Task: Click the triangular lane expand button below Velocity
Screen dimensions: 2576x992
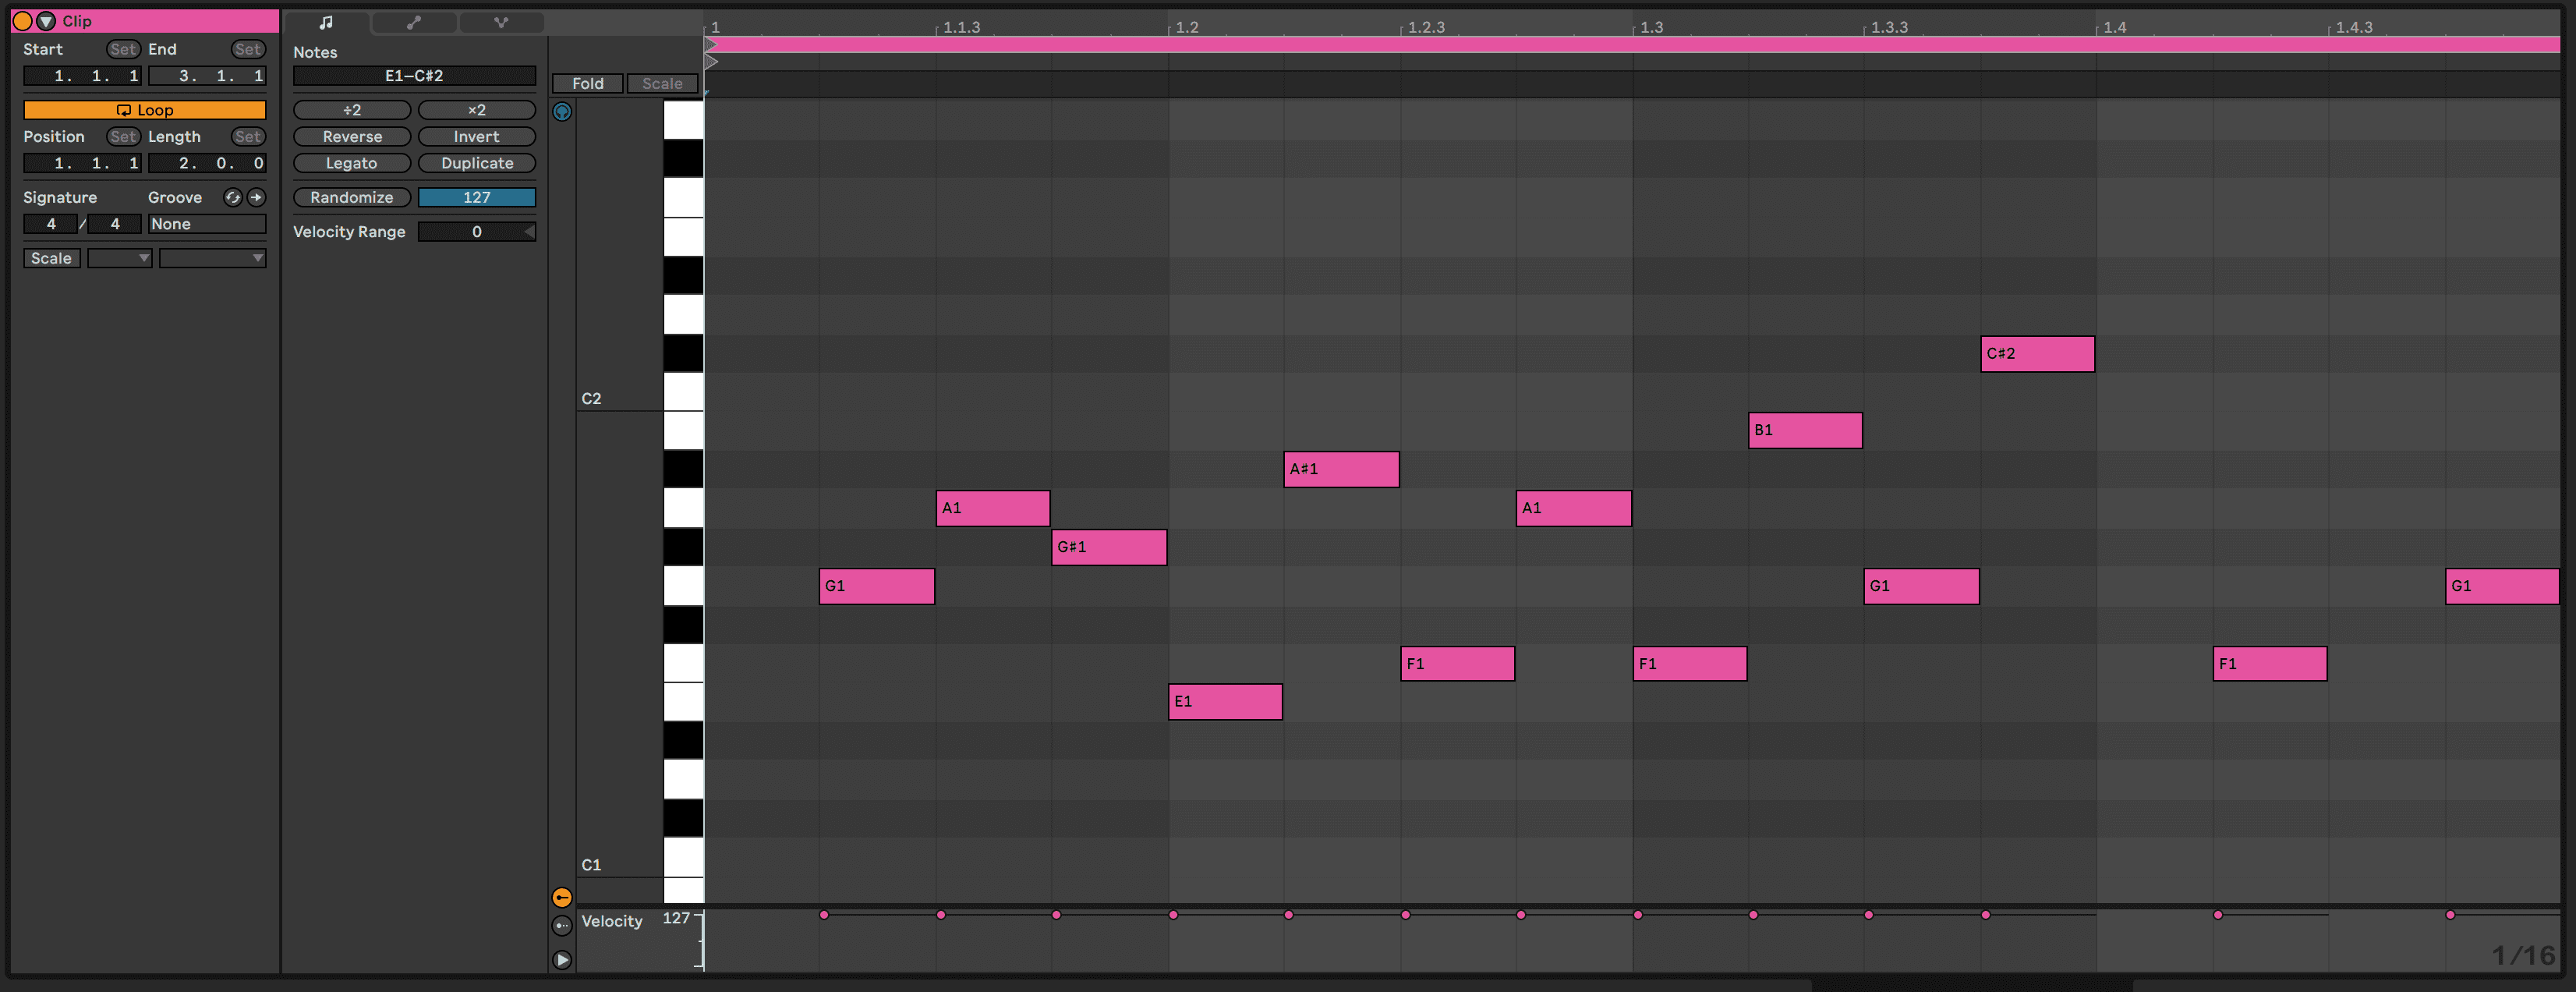Action: tap(562, 960)
